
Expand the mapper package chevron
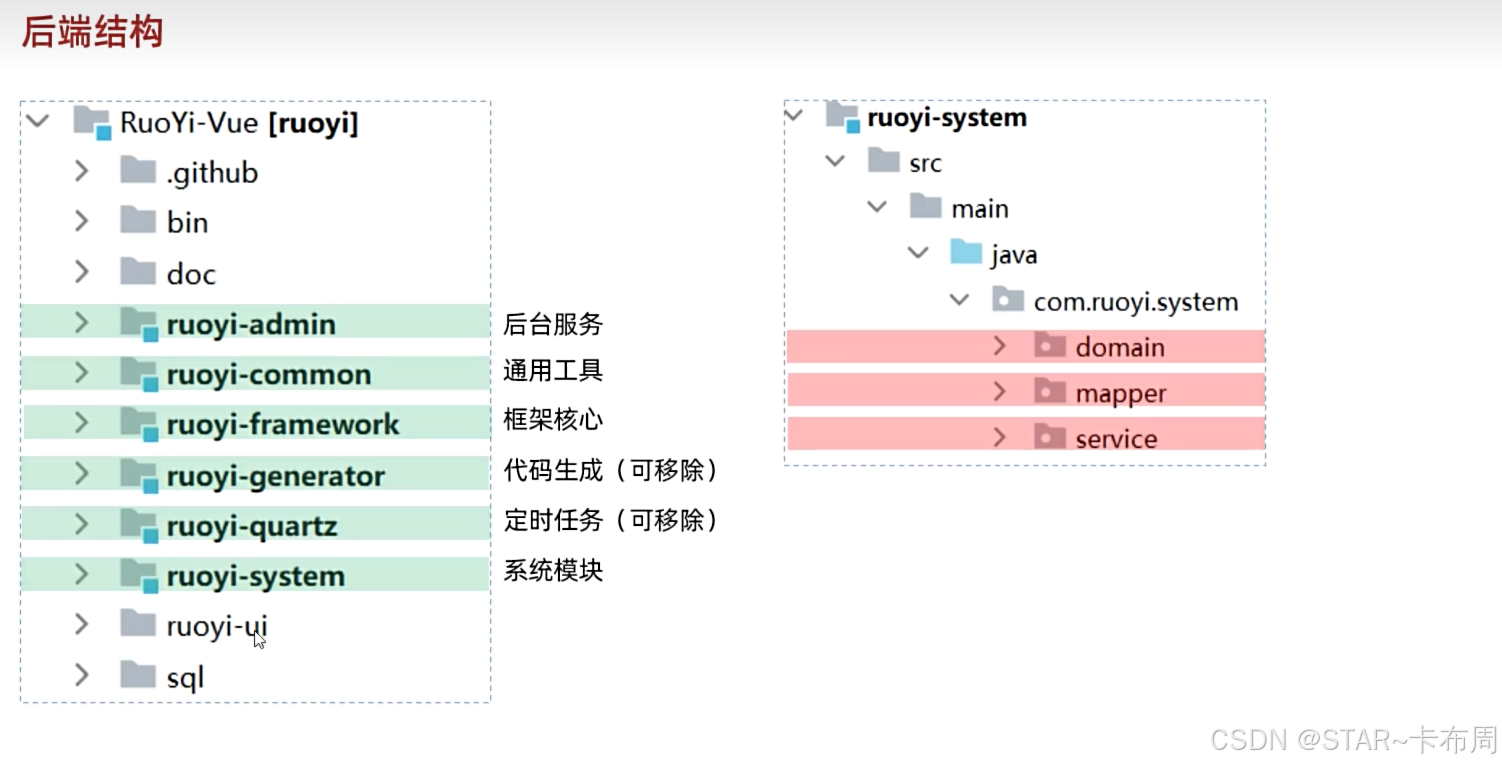click(999, 391)
